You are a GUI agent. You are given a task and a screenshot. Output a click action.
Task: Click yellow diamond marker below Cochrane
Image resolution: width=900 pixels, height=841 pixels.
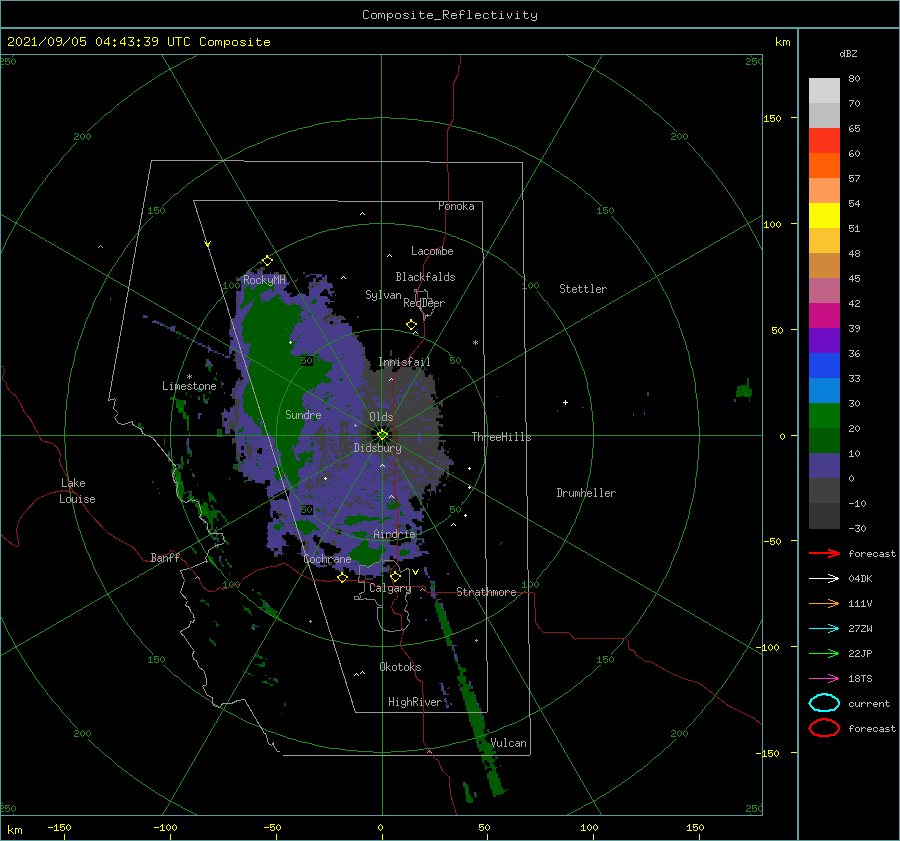click(x=343, y=577)
